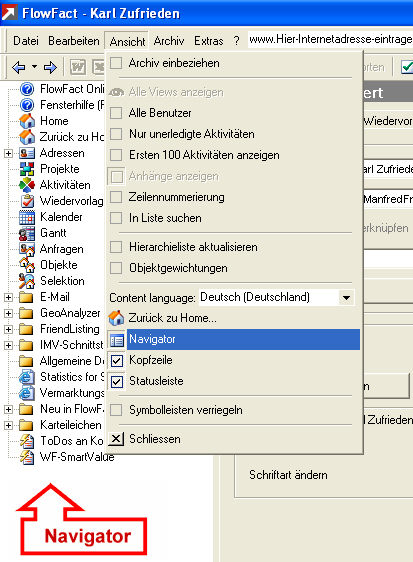413x562 pixels.
Task: Select the Aktivitäten icon in navigator
Action: 27,185
